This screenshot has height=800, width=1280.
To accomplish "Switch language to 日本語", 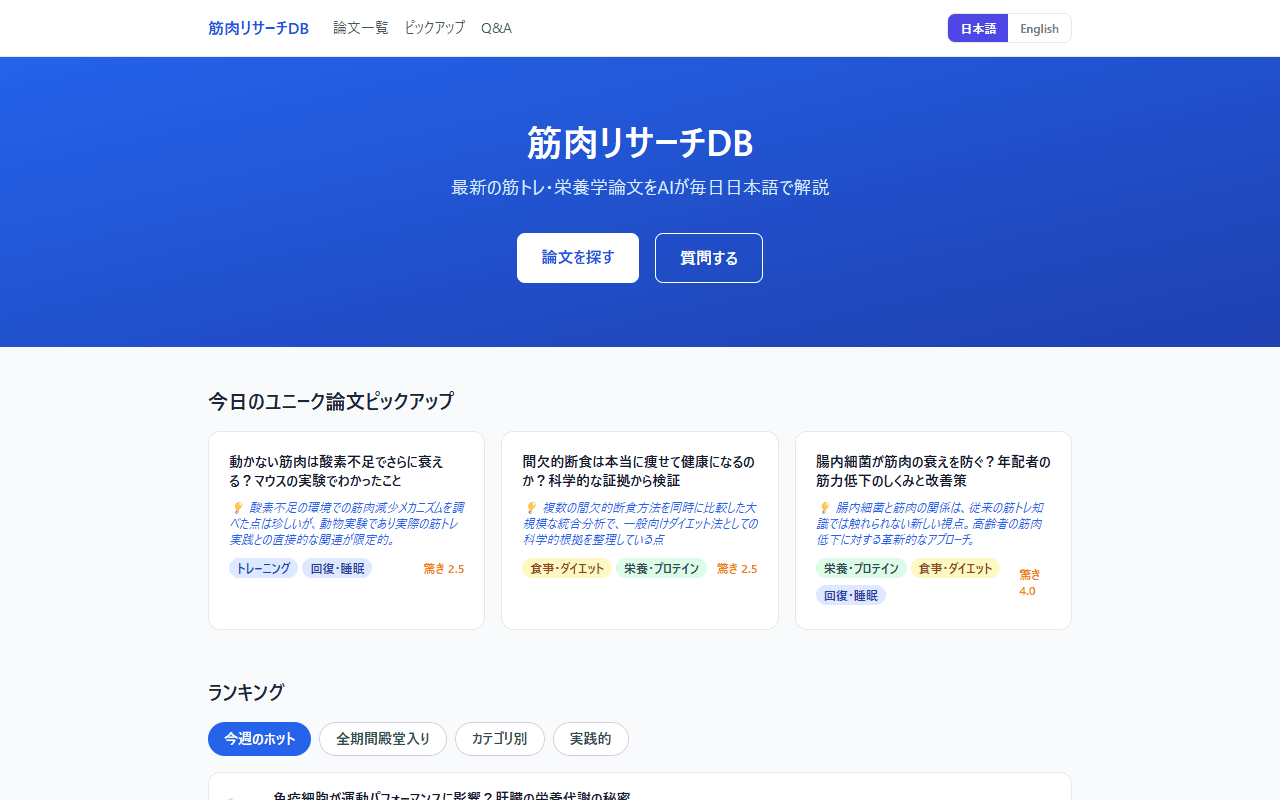I will click(978, 28).
